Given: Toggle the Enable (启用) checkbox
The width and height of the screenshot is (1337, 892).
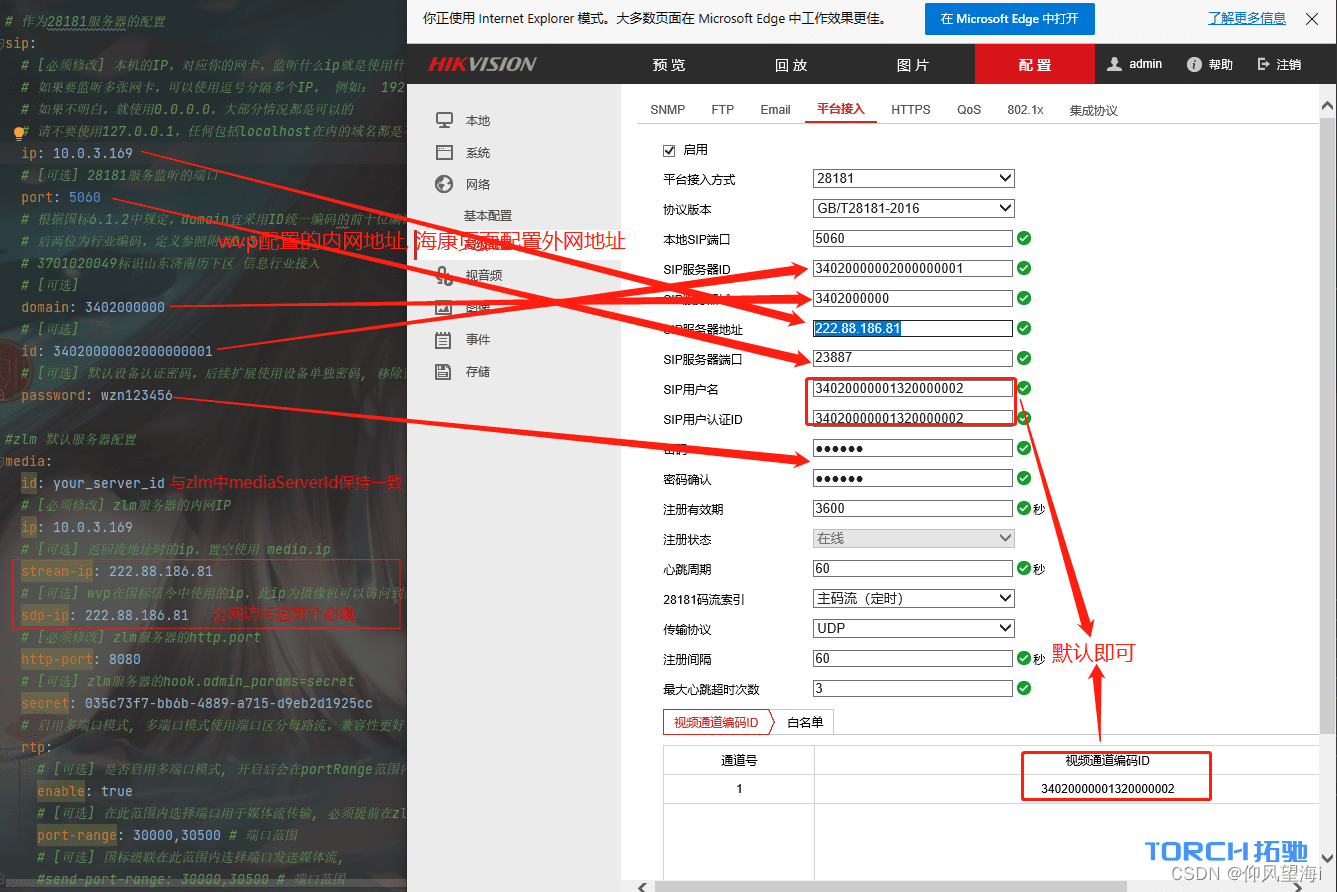Looking at the screenshot, I should pyautogui.click(x=670, y=150).
